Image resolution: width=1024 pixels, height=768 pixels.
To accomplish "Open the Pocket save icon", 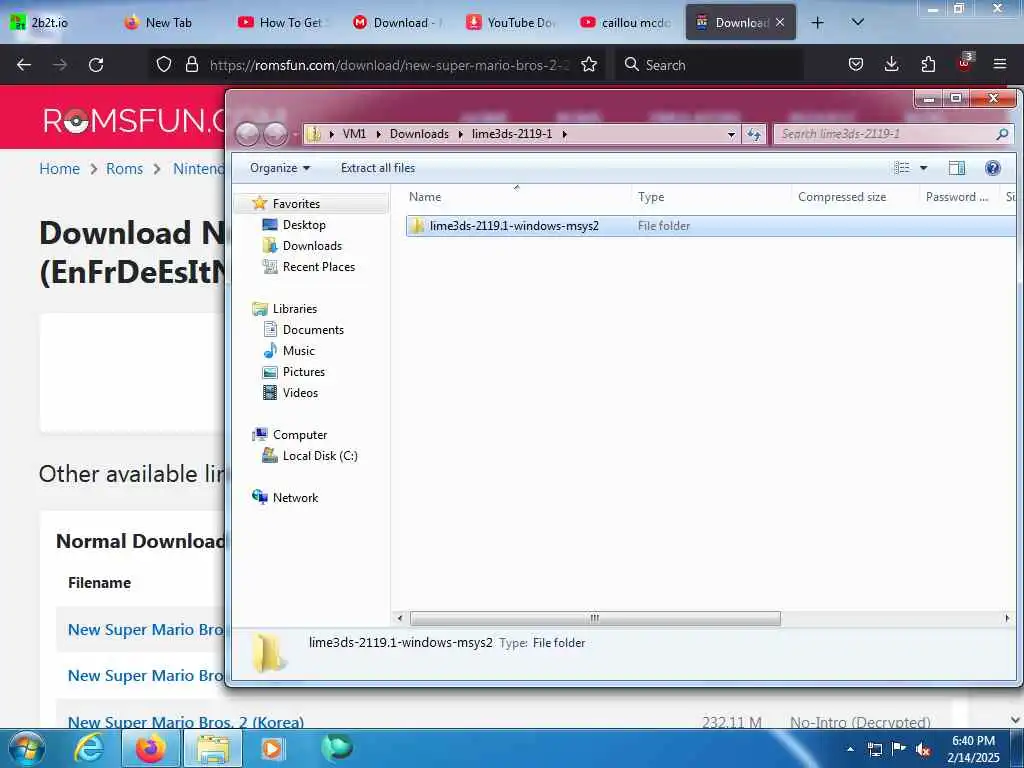I will click(x=856, y=65).
